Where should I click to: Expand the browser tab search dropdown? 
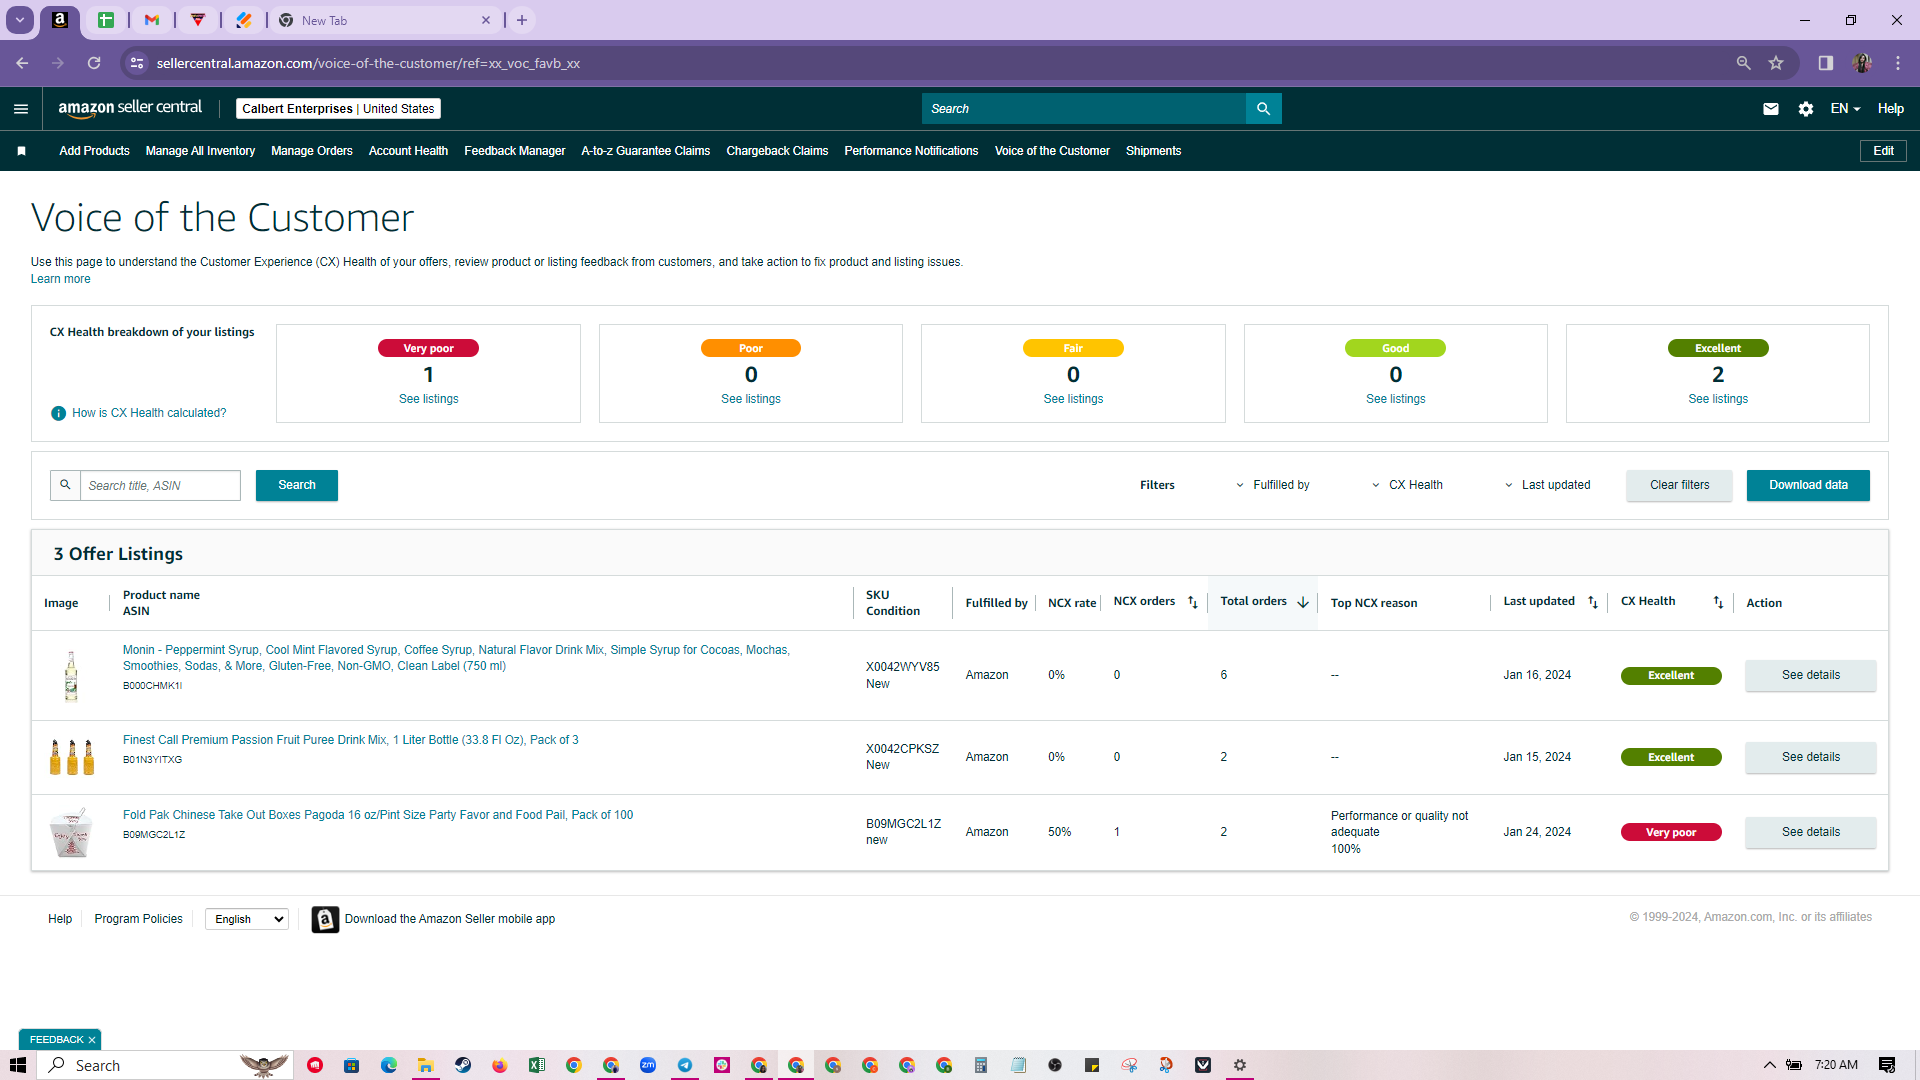tap(19, 20)
